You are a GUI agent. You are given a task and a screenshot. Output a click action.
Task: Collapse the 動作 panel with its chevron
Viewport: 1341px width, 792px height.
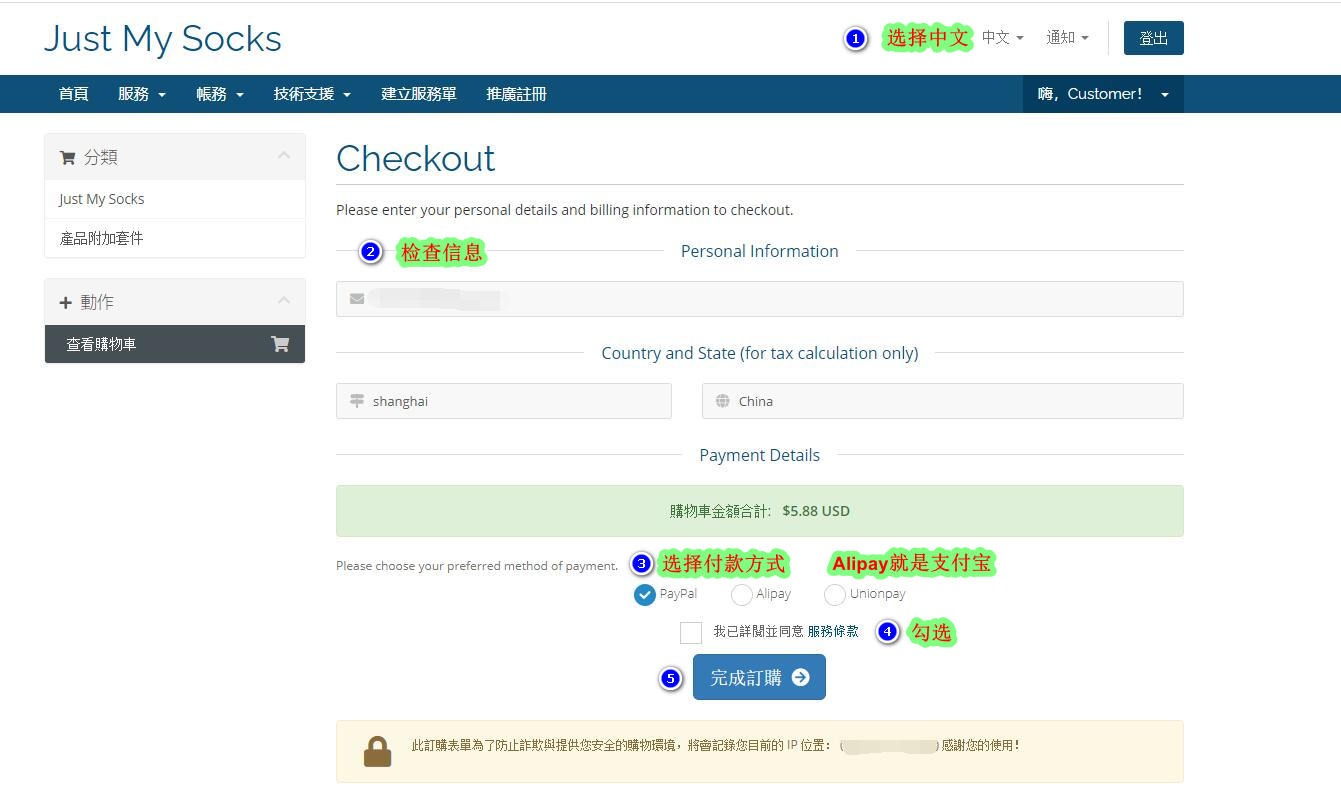pos(284,301)
